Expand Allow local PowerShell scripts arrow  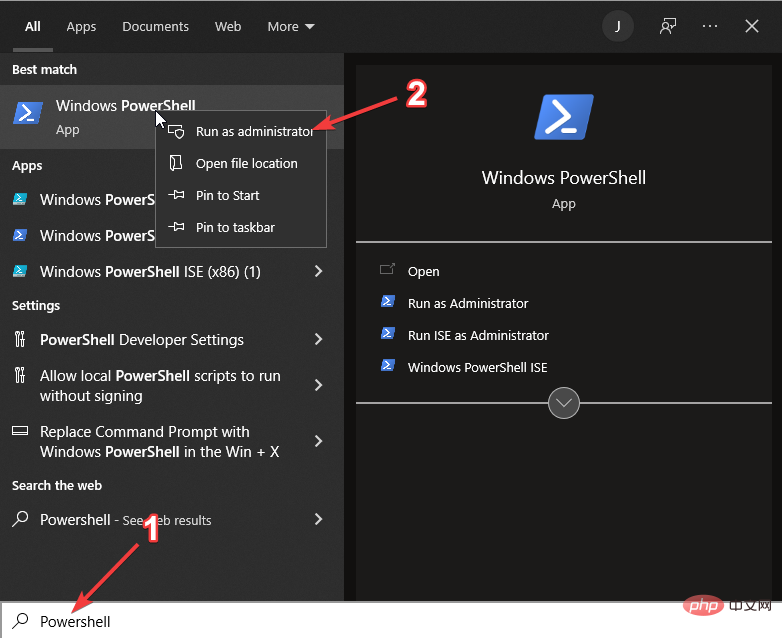(318, 385)
